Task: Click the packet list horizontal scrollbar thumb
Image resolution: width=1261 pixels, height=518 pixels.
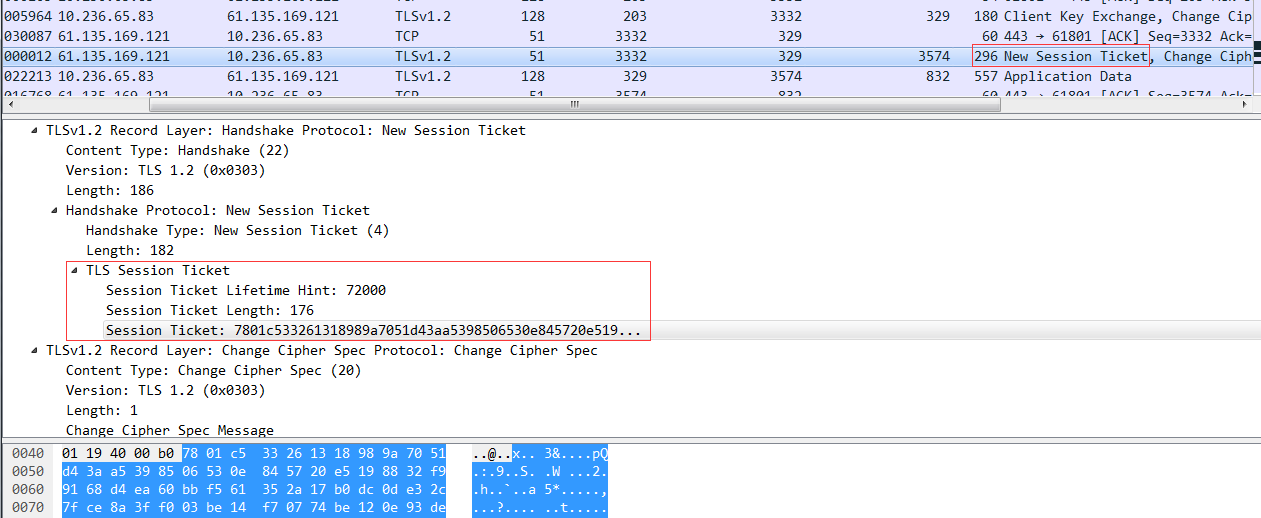Action: [574, 104]
